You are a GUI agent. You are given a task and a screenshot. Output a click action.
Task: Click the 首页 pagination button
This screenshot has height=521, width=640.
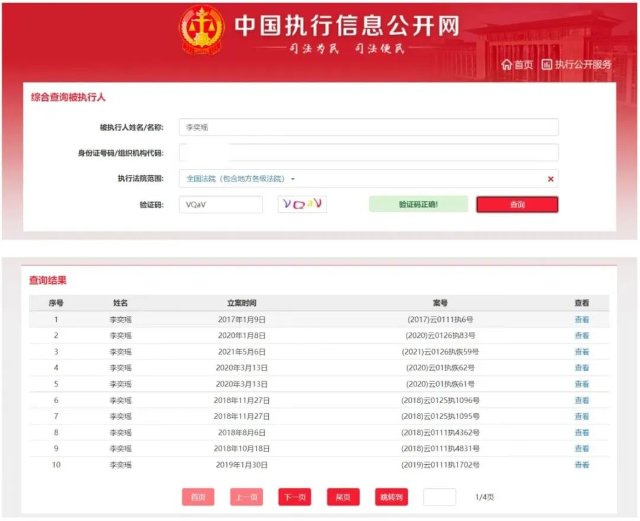pyautogui.click(x=197, y=497)
